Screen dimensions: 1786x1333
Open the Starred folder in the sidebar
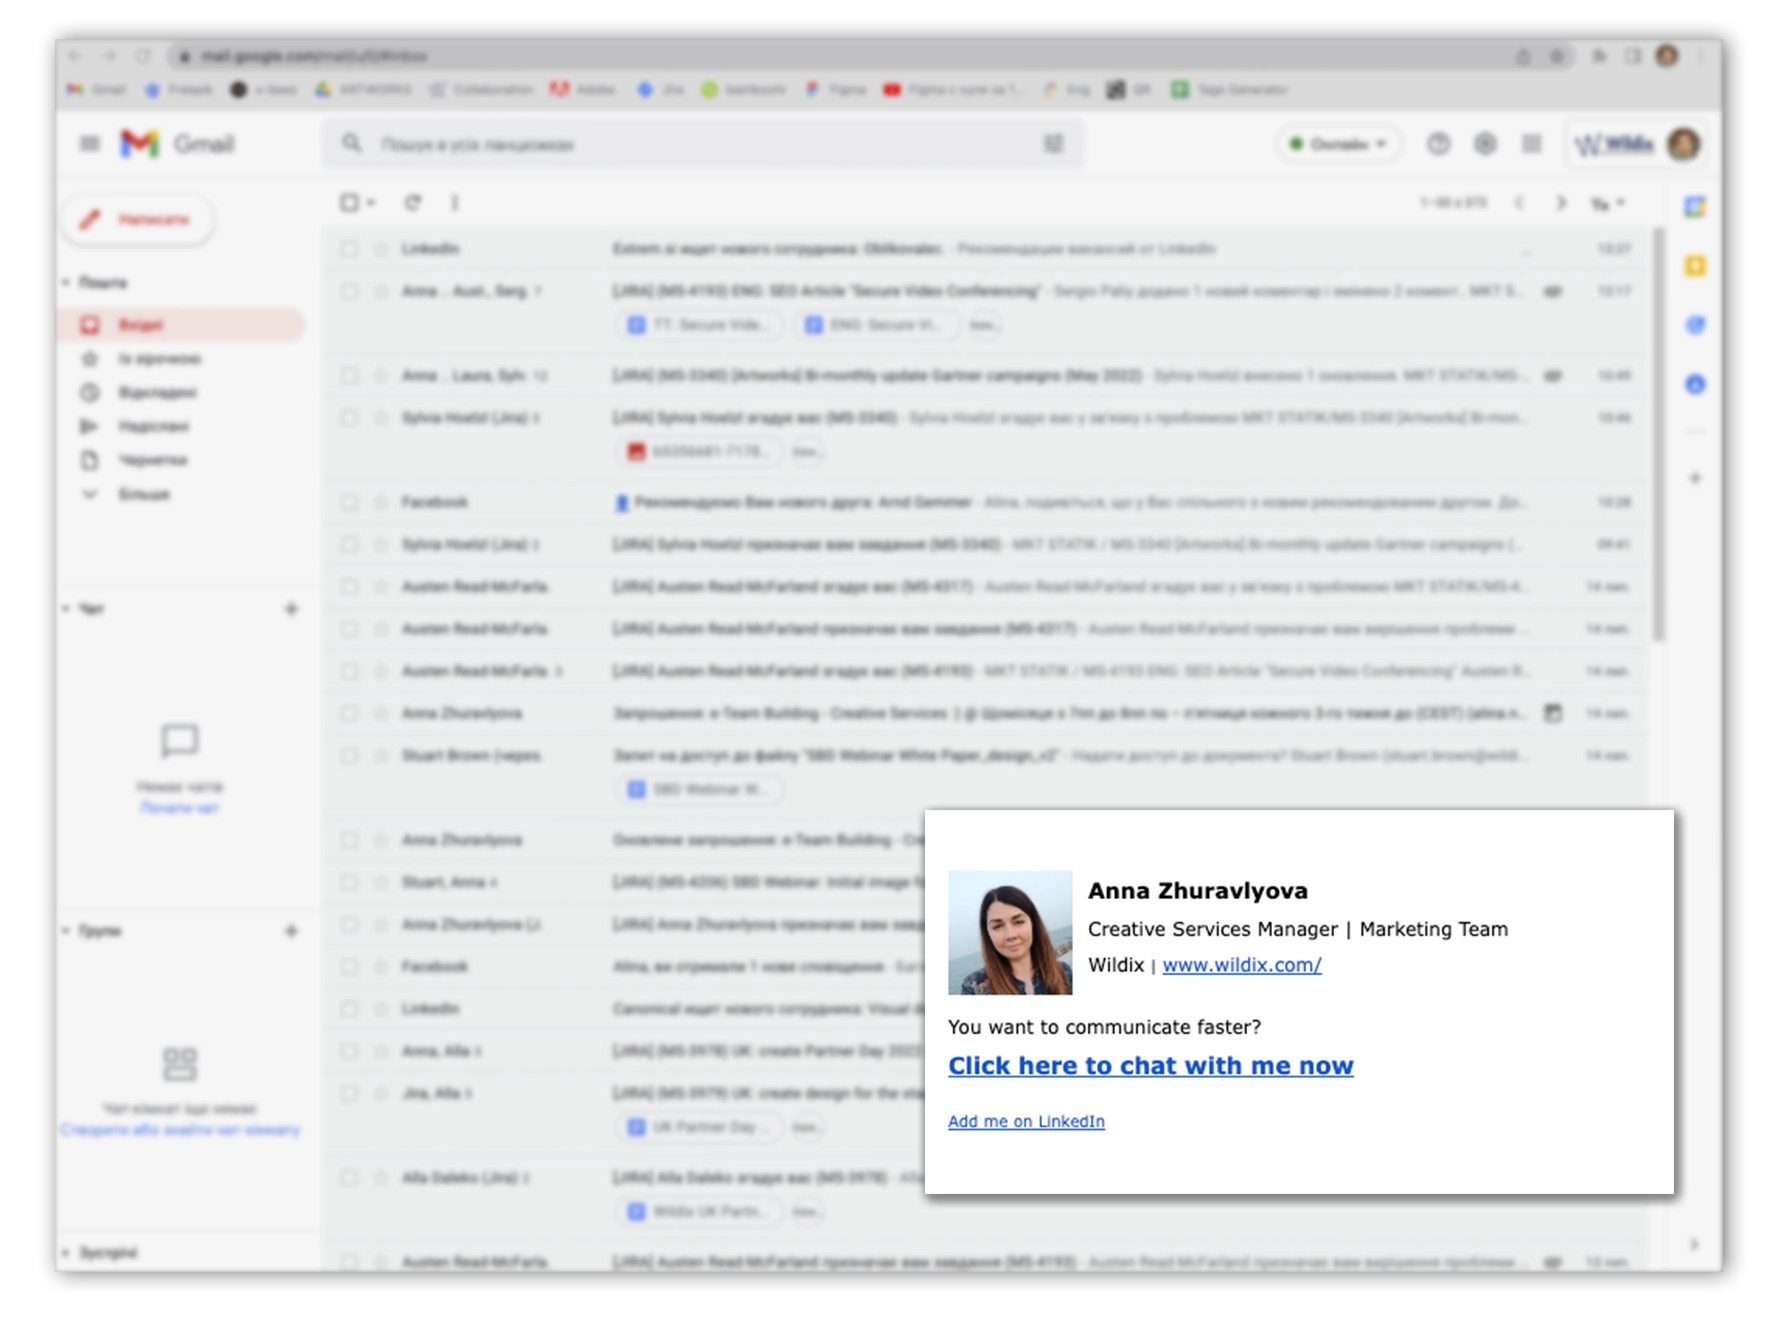pos(158,359)
